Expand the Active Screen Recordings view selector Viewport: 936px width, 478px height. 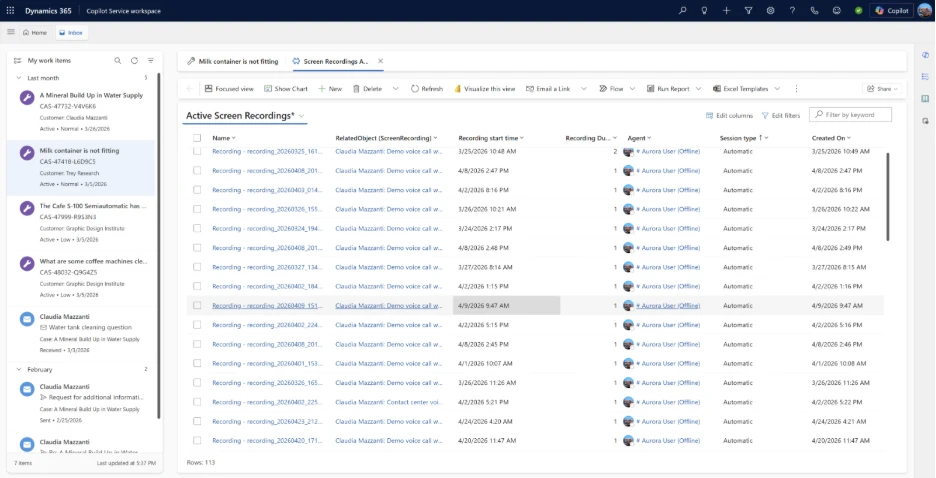click(x=302, y=116)
